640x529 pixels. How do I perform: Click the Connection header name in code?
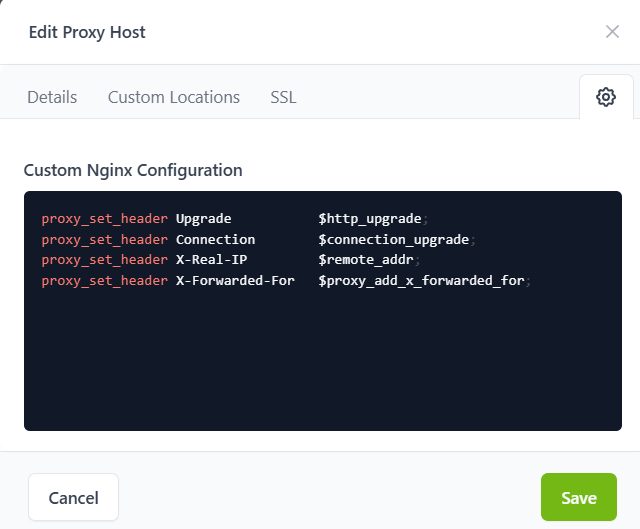click(215, 240)
